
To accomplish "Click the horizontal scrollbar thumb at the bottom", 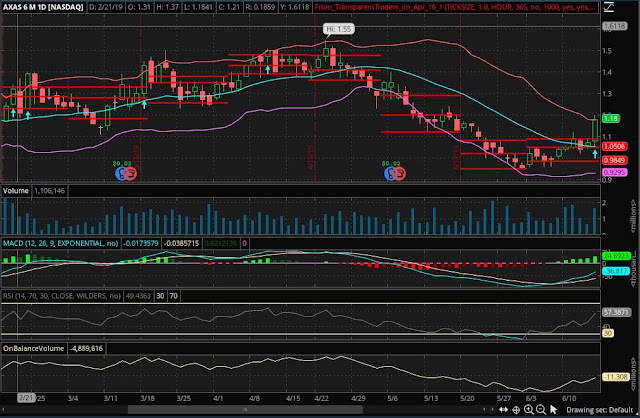I will coord(245,409).
